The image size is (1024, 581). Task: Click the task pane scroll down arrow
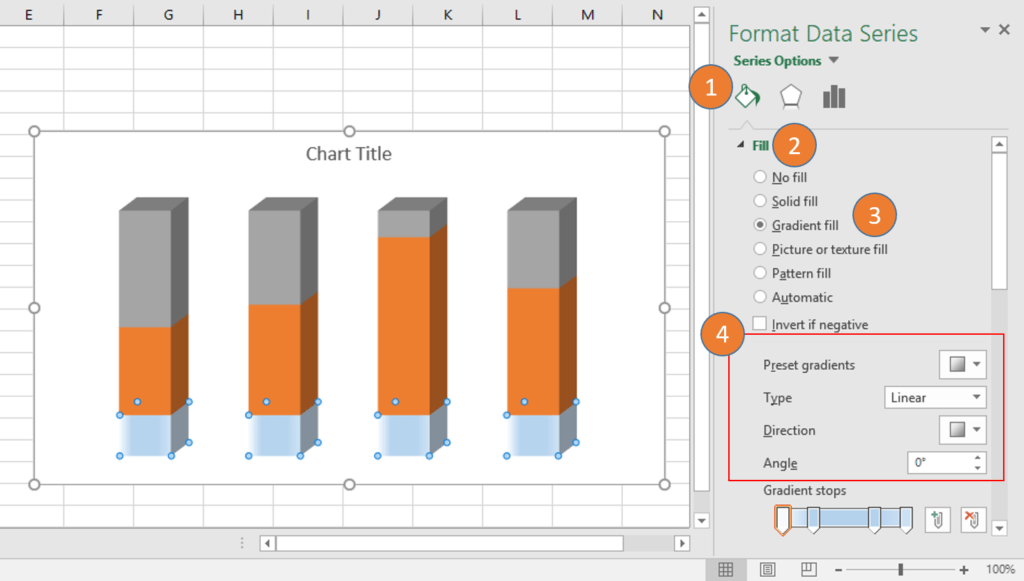999,527
